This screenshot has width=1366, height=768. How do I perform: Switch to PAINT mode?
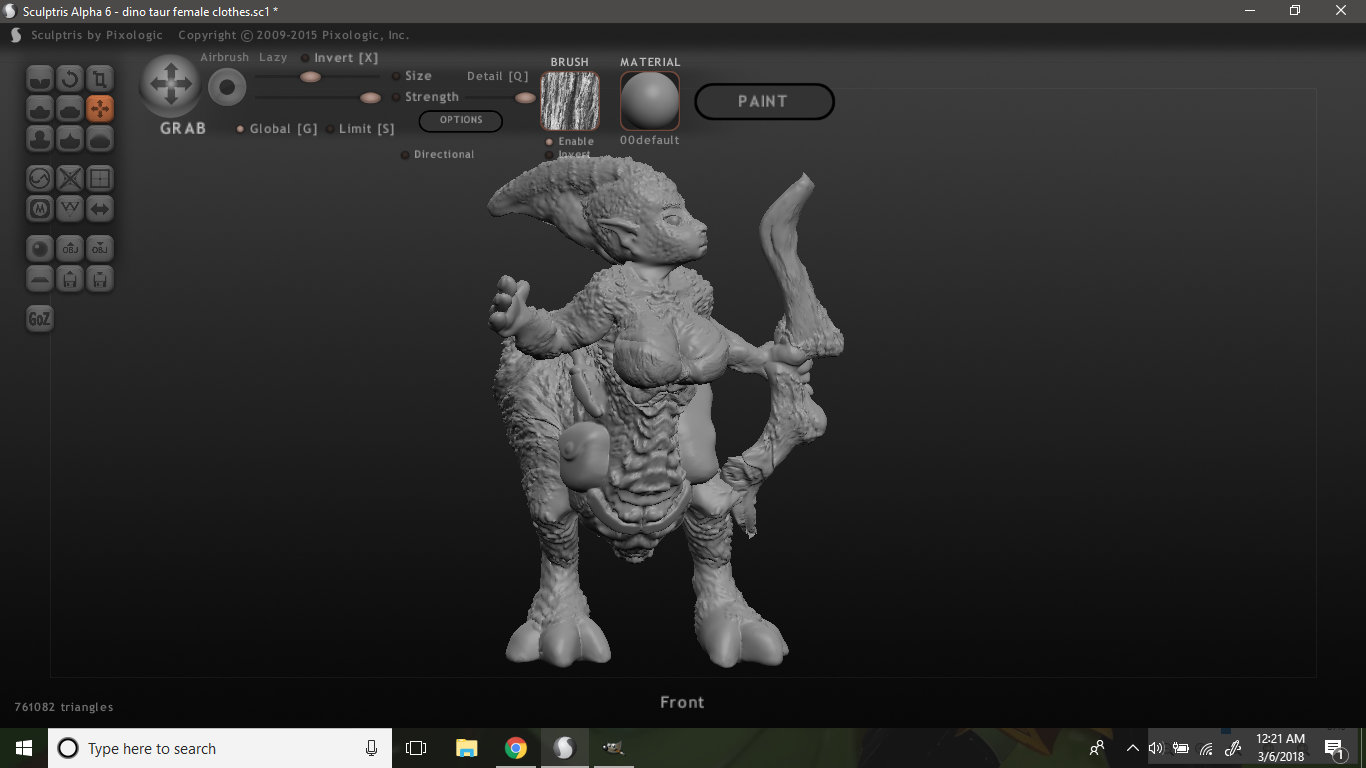click(x=764, y=101)
